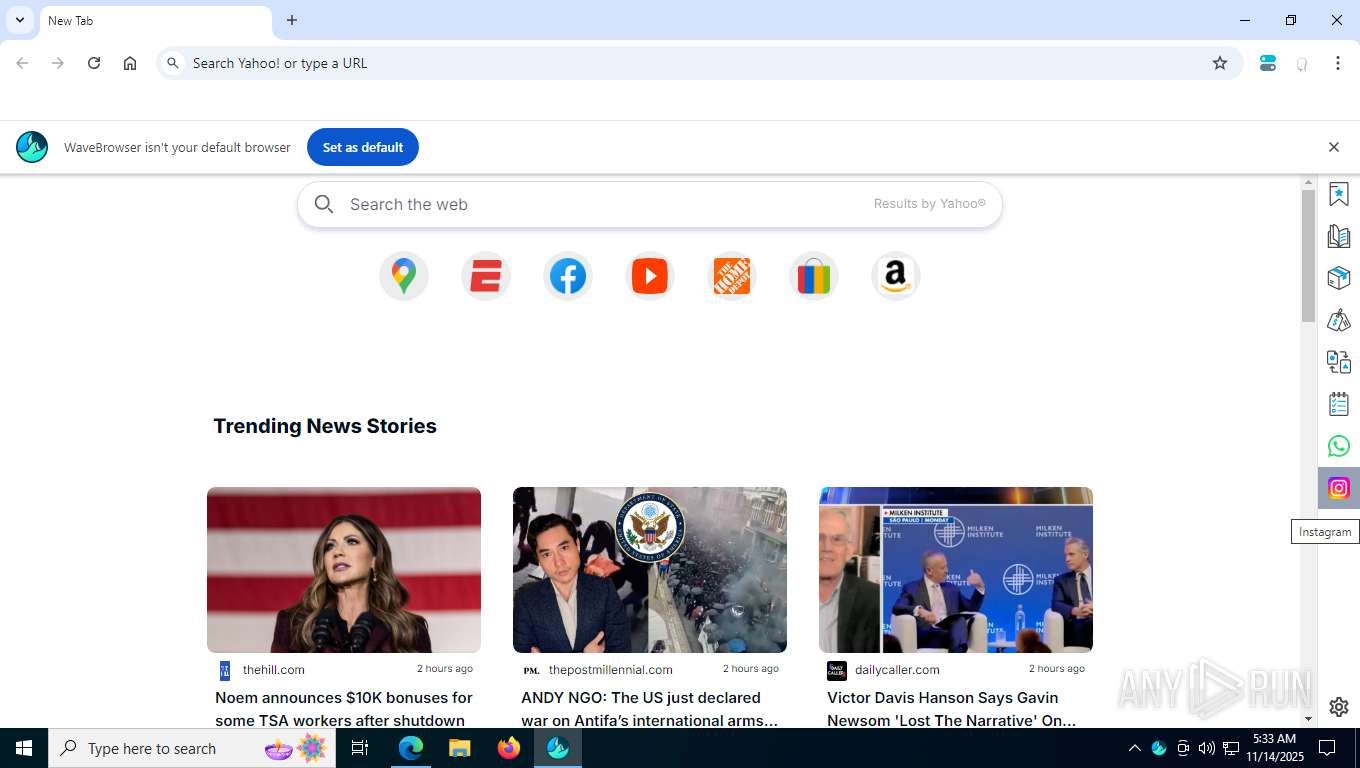Screen dimensions: 1360x768
Task: Click the taskbar search box
Action: tap(192, 748)
